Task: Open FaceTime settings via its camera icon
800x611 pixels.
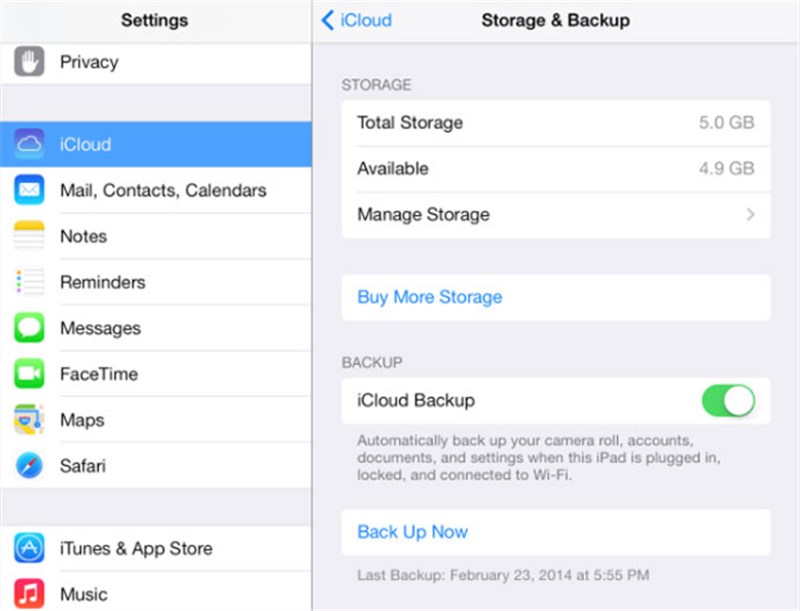Action: click(30, 374)
